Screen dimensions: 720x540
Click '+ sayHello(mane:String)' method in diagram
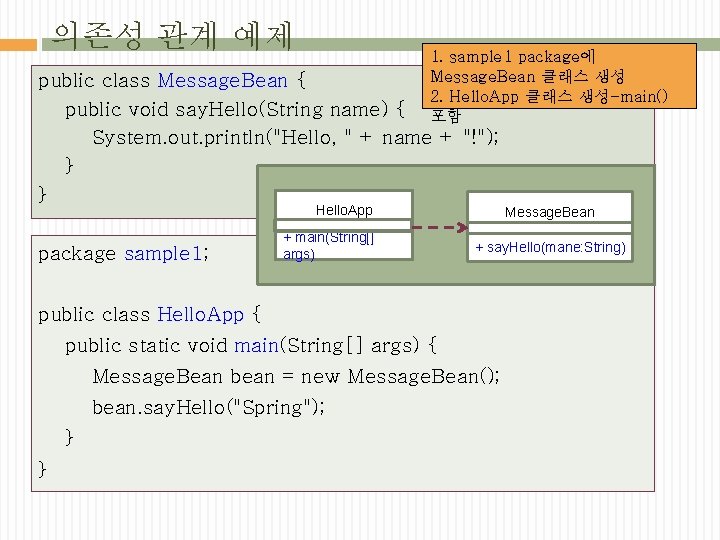551,248
